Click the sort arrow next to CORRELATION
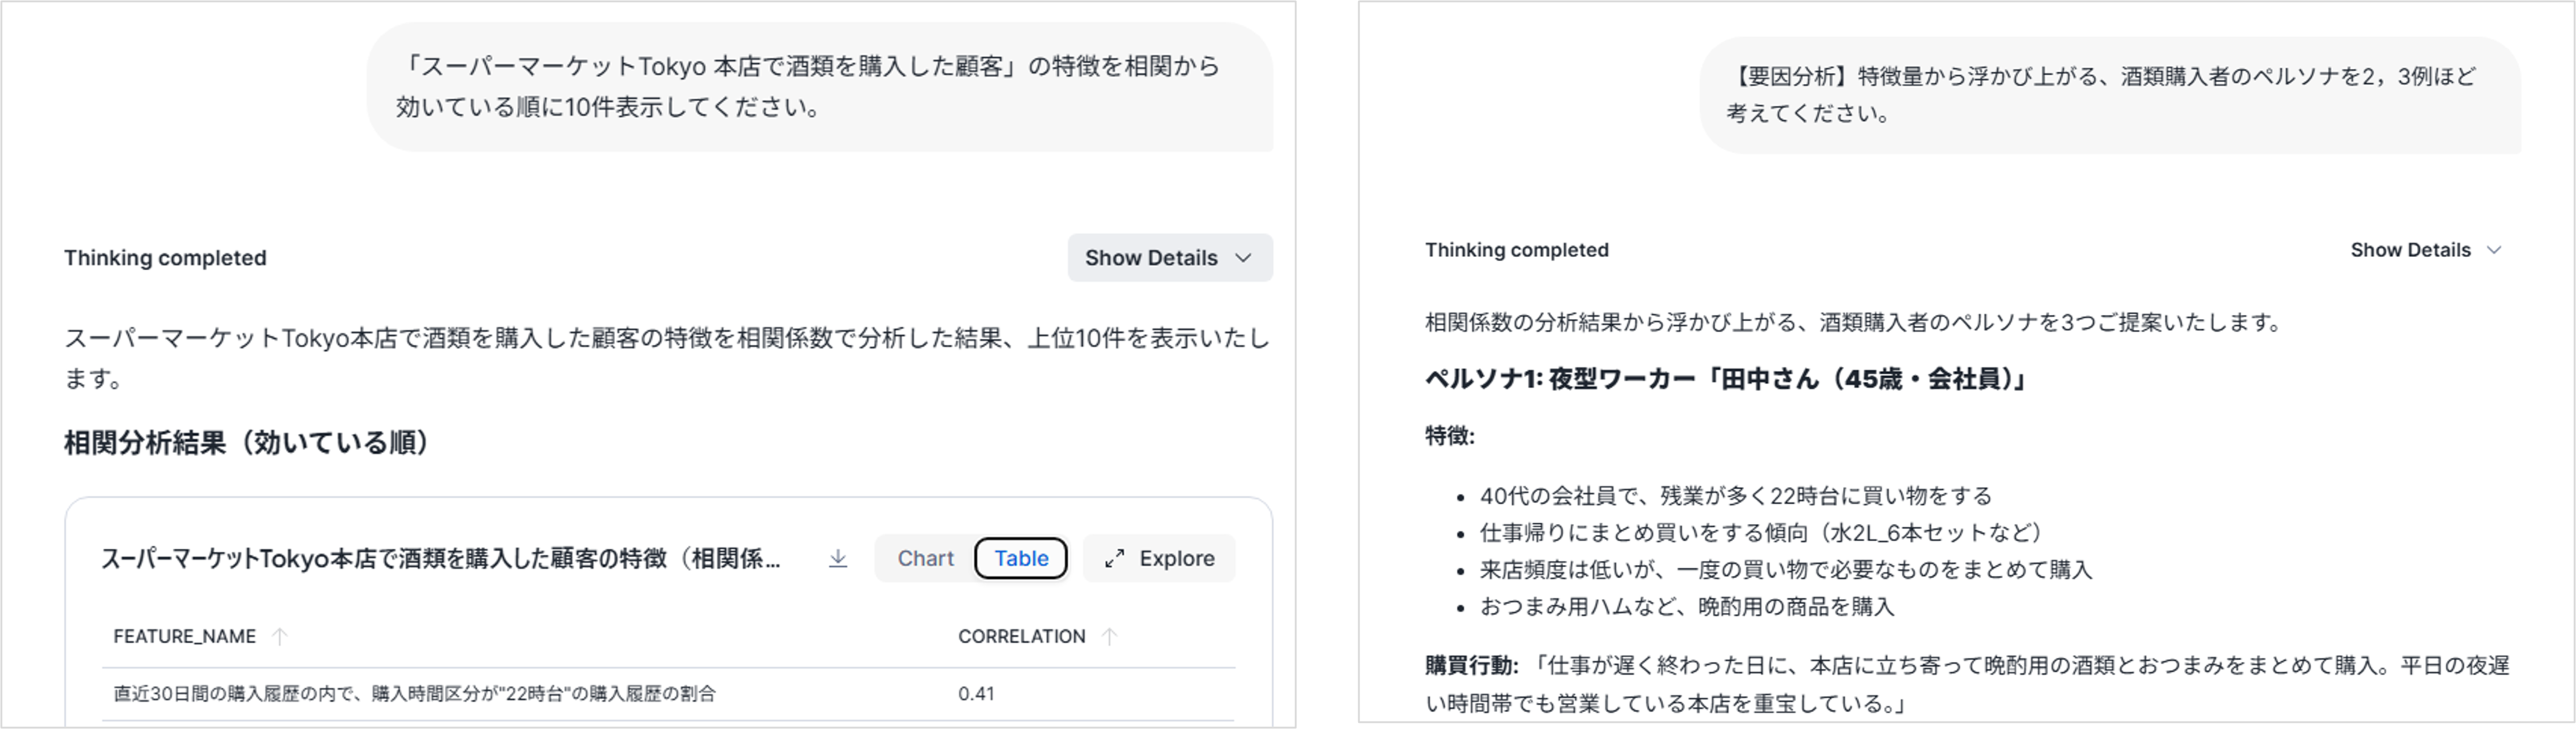Screen dimensions: 2576x729 pos(1109,636)
